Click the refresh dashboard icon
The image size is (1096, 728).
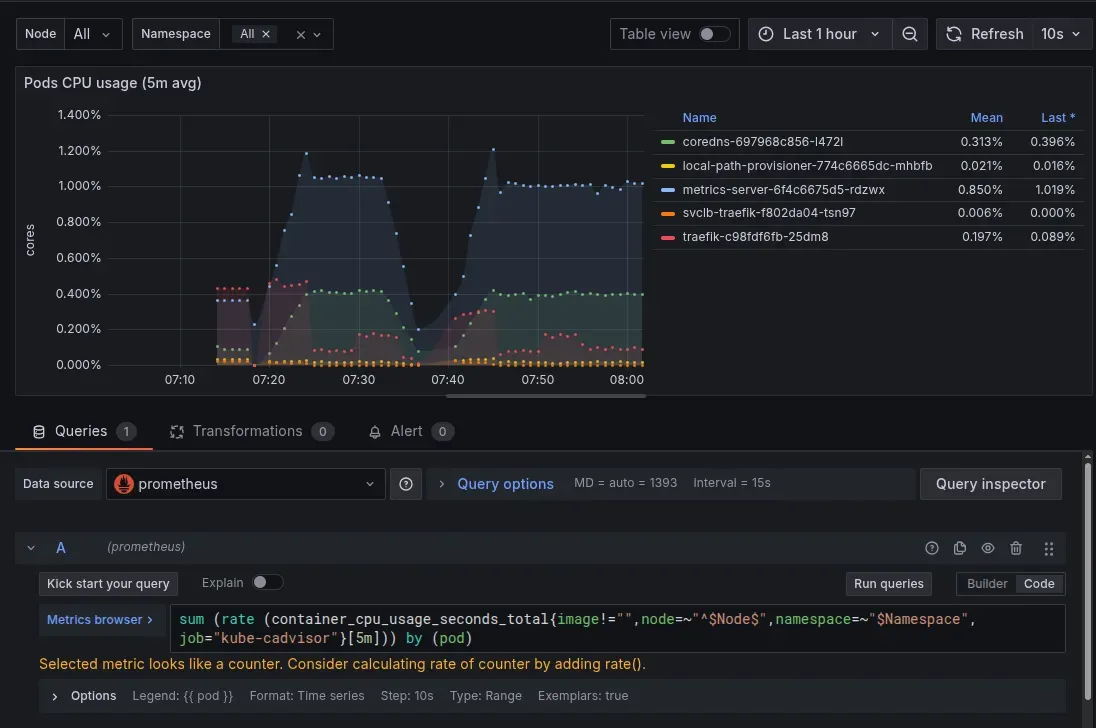pyautogui.click(x=953, y=34)
